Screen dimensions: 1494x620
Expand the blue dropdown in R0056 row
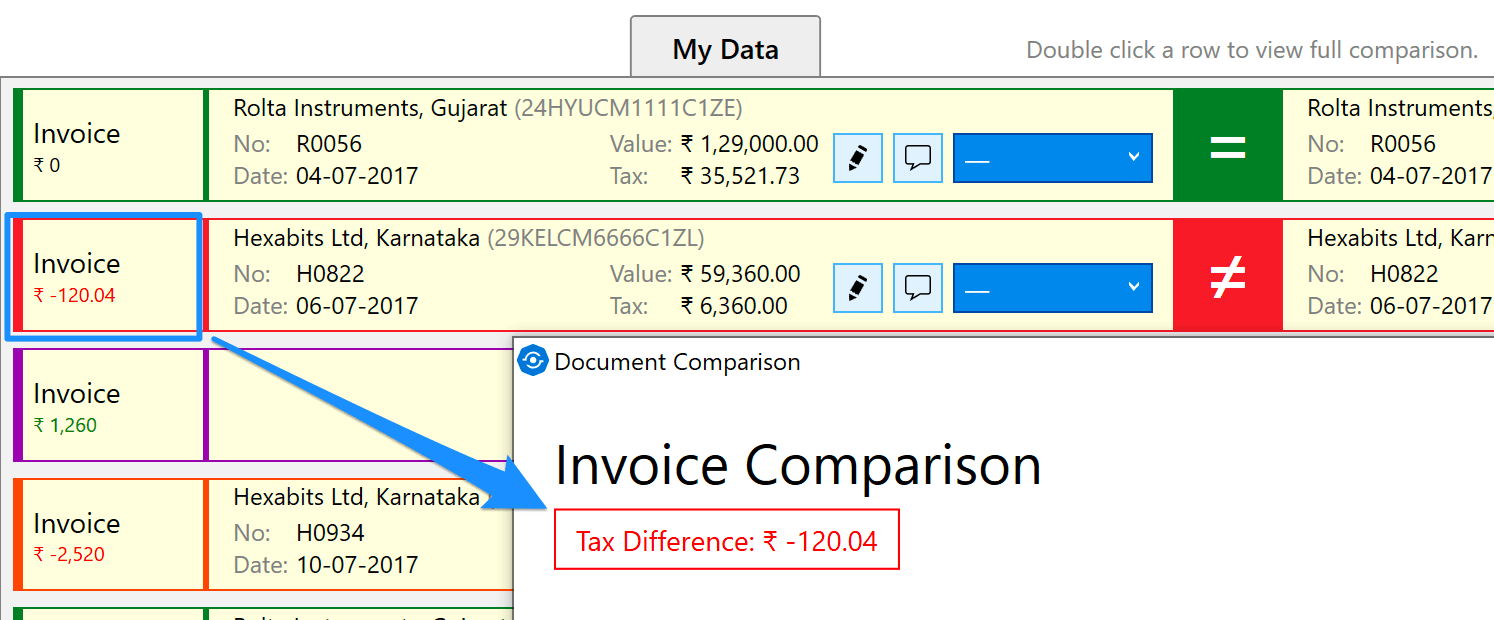1052,158
